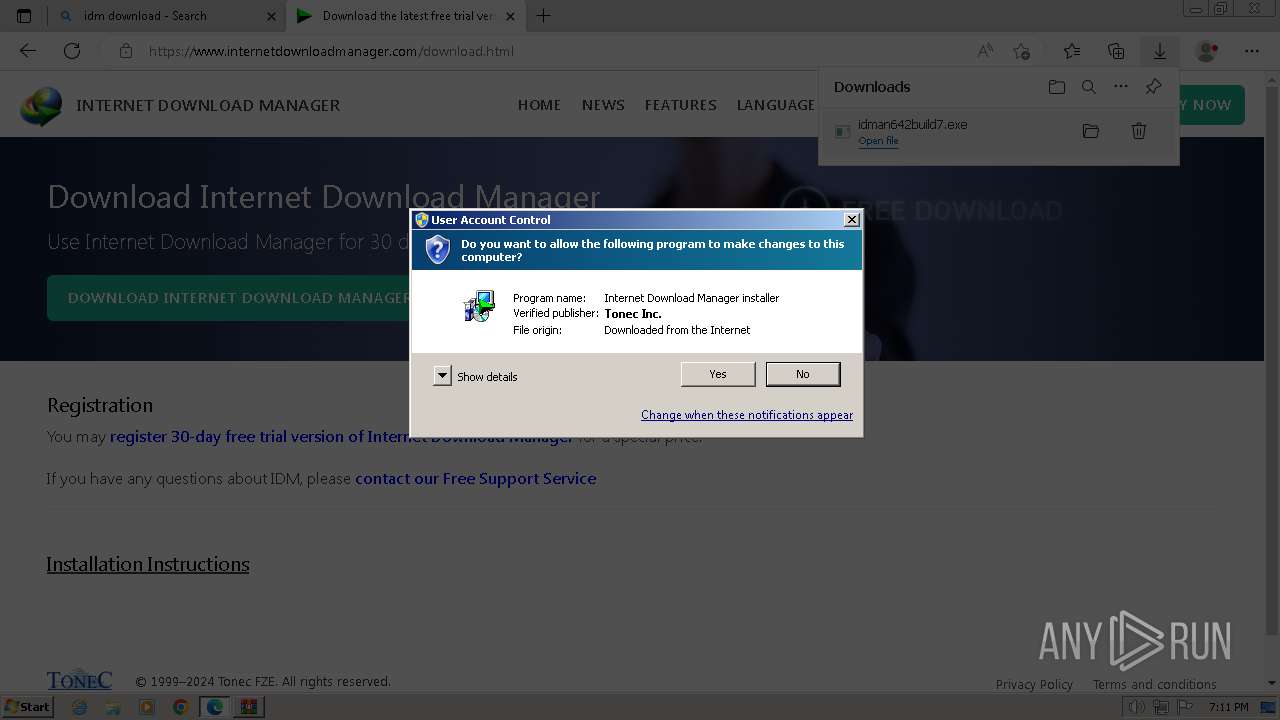Screen dimensions: 1280x720
Task: Open Chrome from taskbar
Action: pyautogui.click(x=180, y=707)
